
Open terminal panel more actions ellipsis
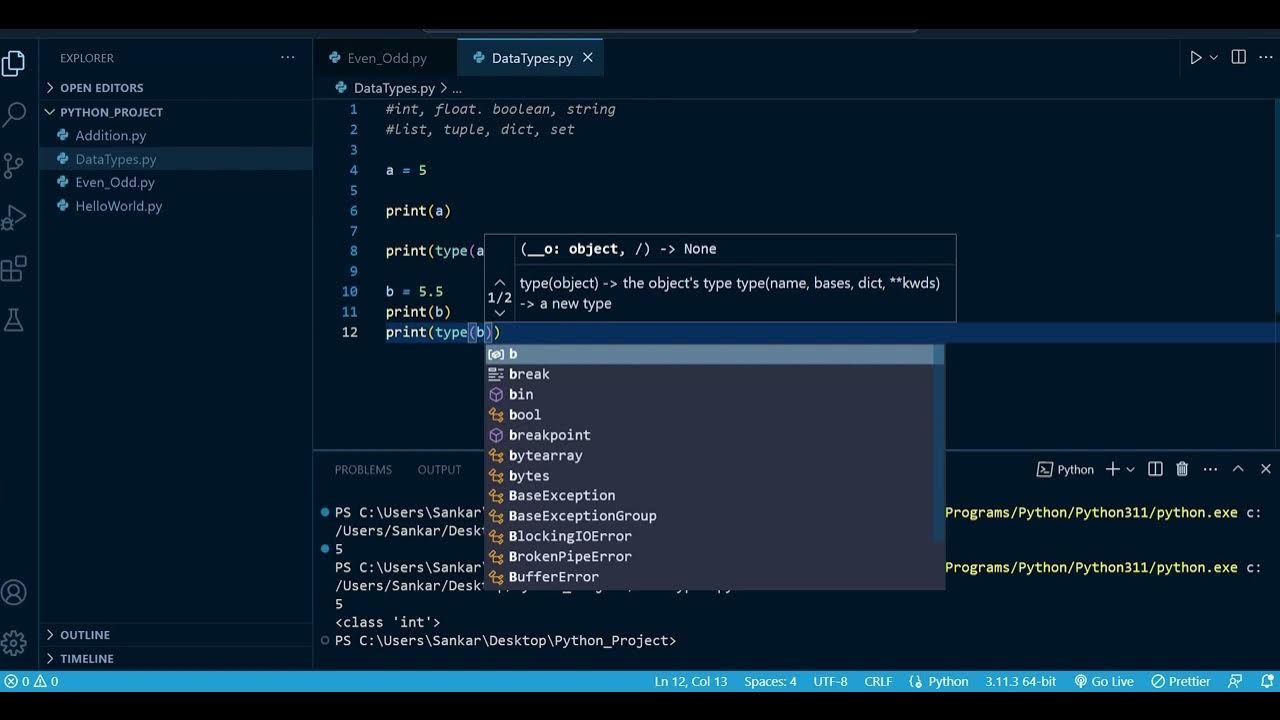tap(1210, 469)
